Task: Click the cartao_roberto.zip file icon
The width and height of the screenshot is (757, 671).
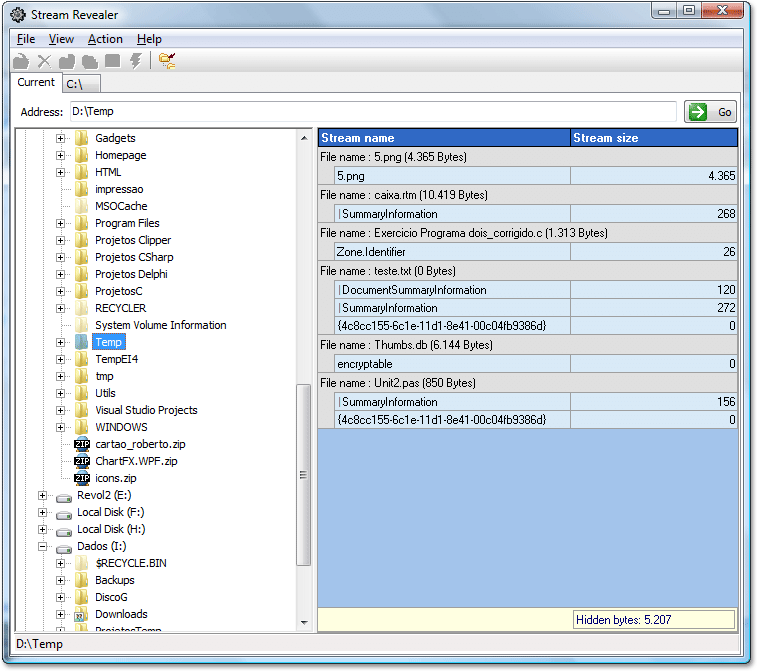Action: tap(82, 444)
